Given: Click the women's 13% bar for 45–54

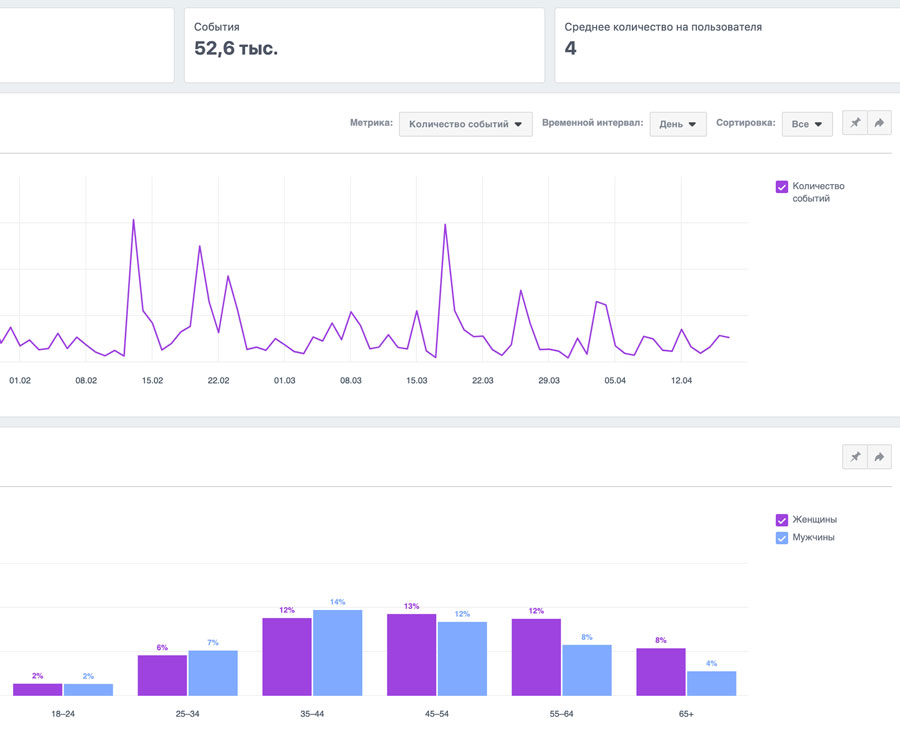Looking at the screenshot, I should pos(411,655).
